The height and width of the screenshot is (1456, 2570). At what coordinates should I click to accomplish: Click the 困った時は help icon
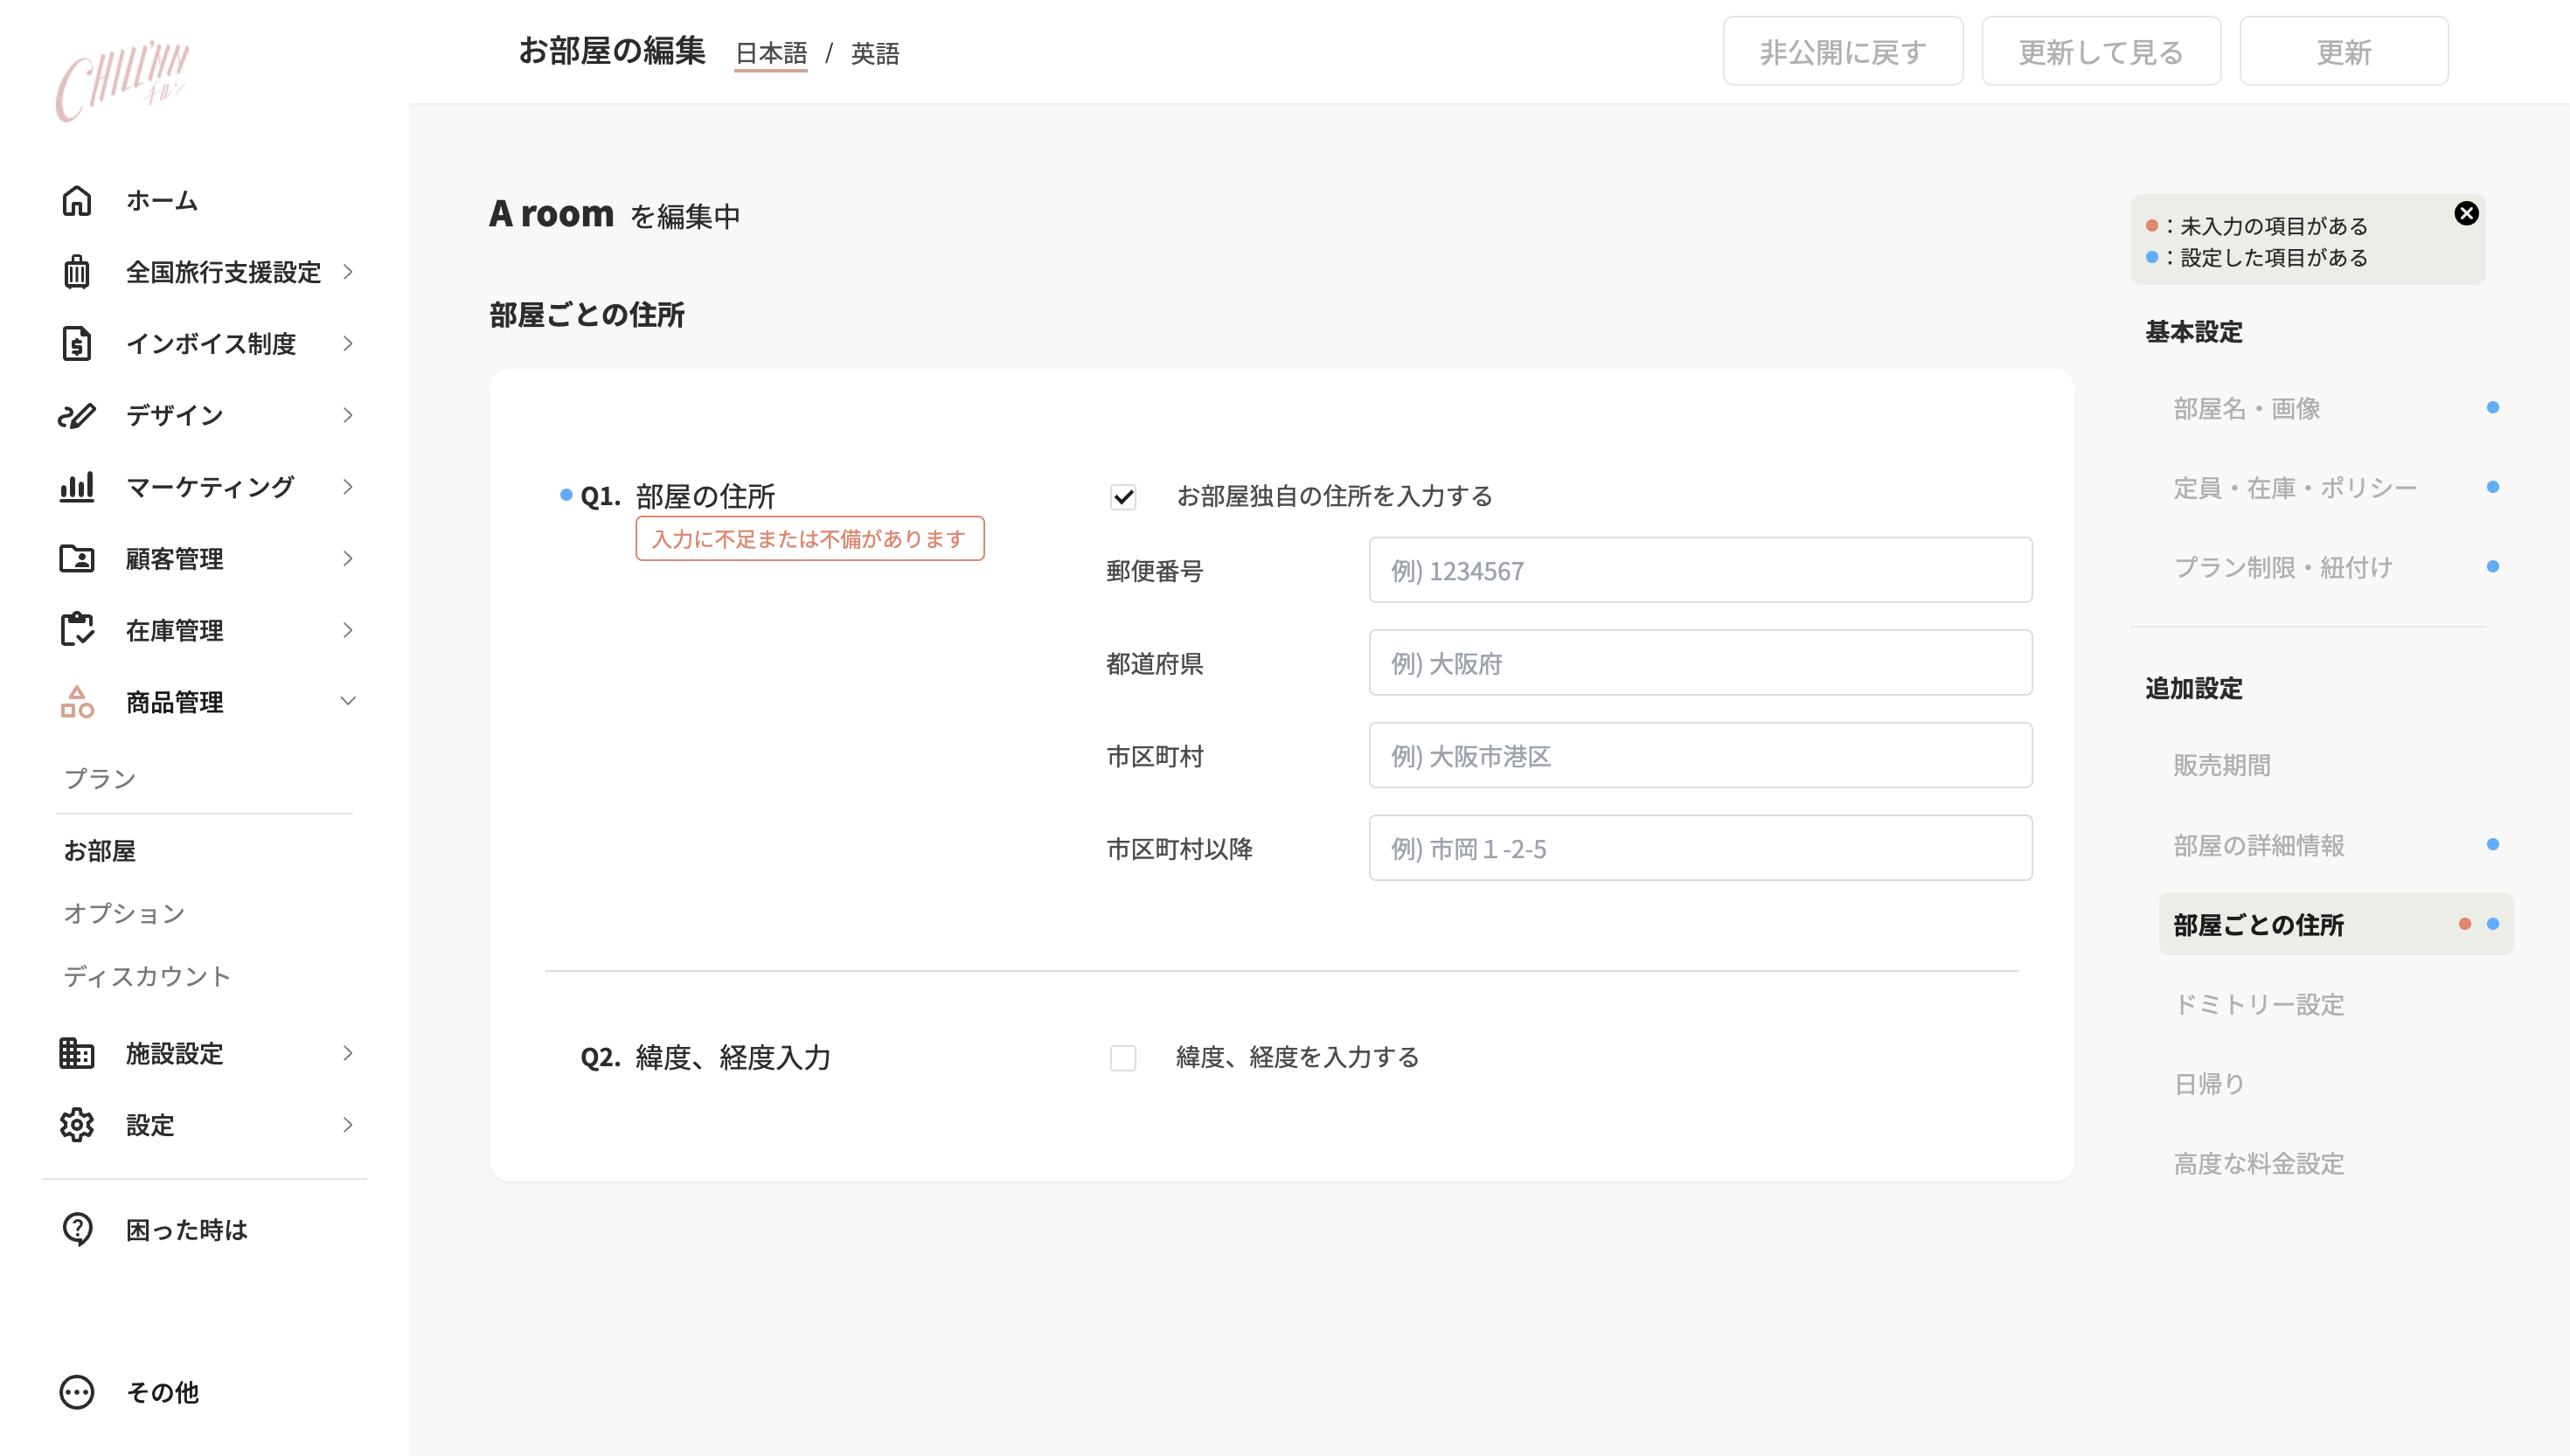click(x=78, y=1229)
